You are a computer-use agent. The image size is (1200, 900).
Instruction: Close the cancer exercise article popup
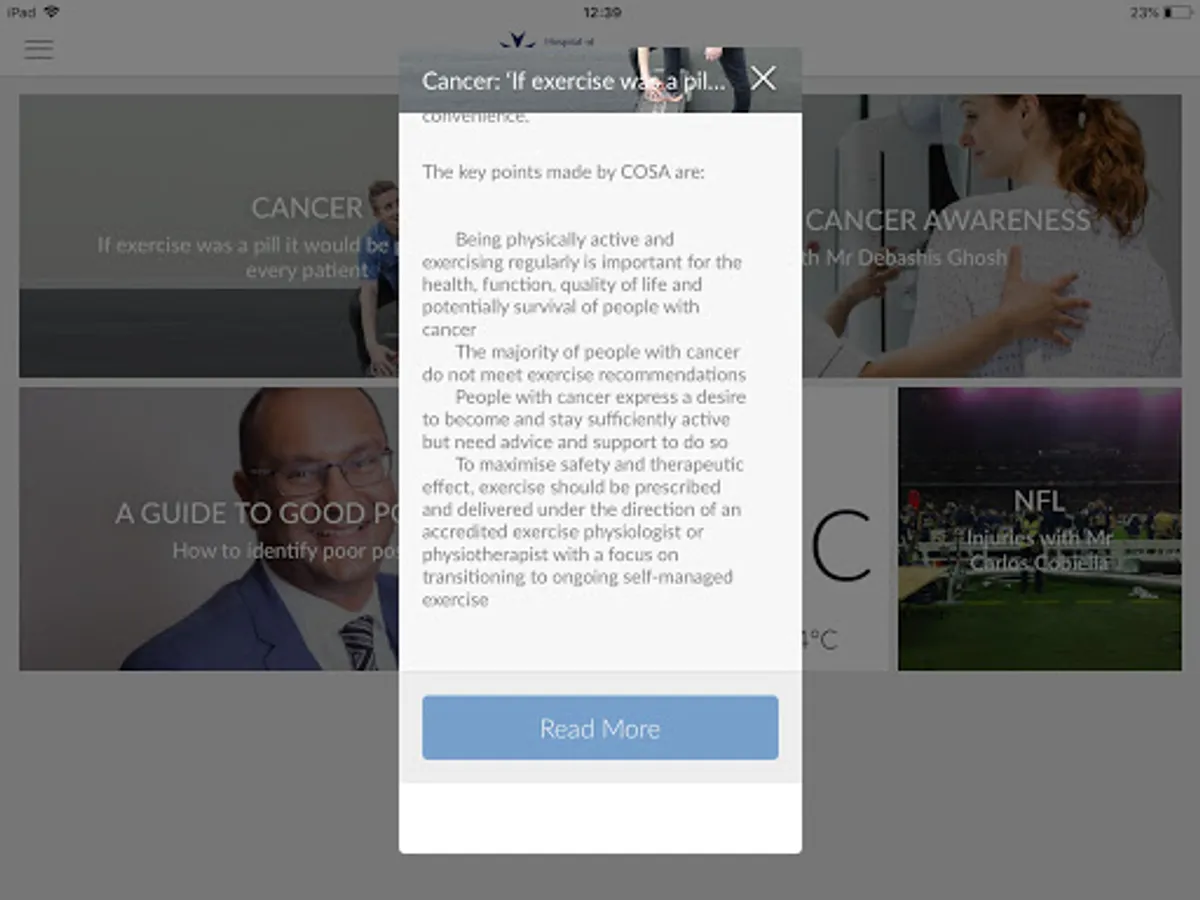(763, 79)
